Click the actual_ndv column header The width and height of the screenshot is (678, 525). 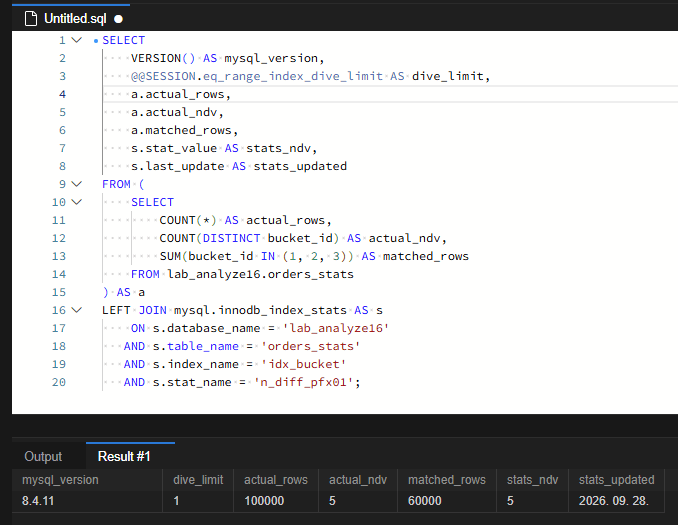[x=358, y=480]
